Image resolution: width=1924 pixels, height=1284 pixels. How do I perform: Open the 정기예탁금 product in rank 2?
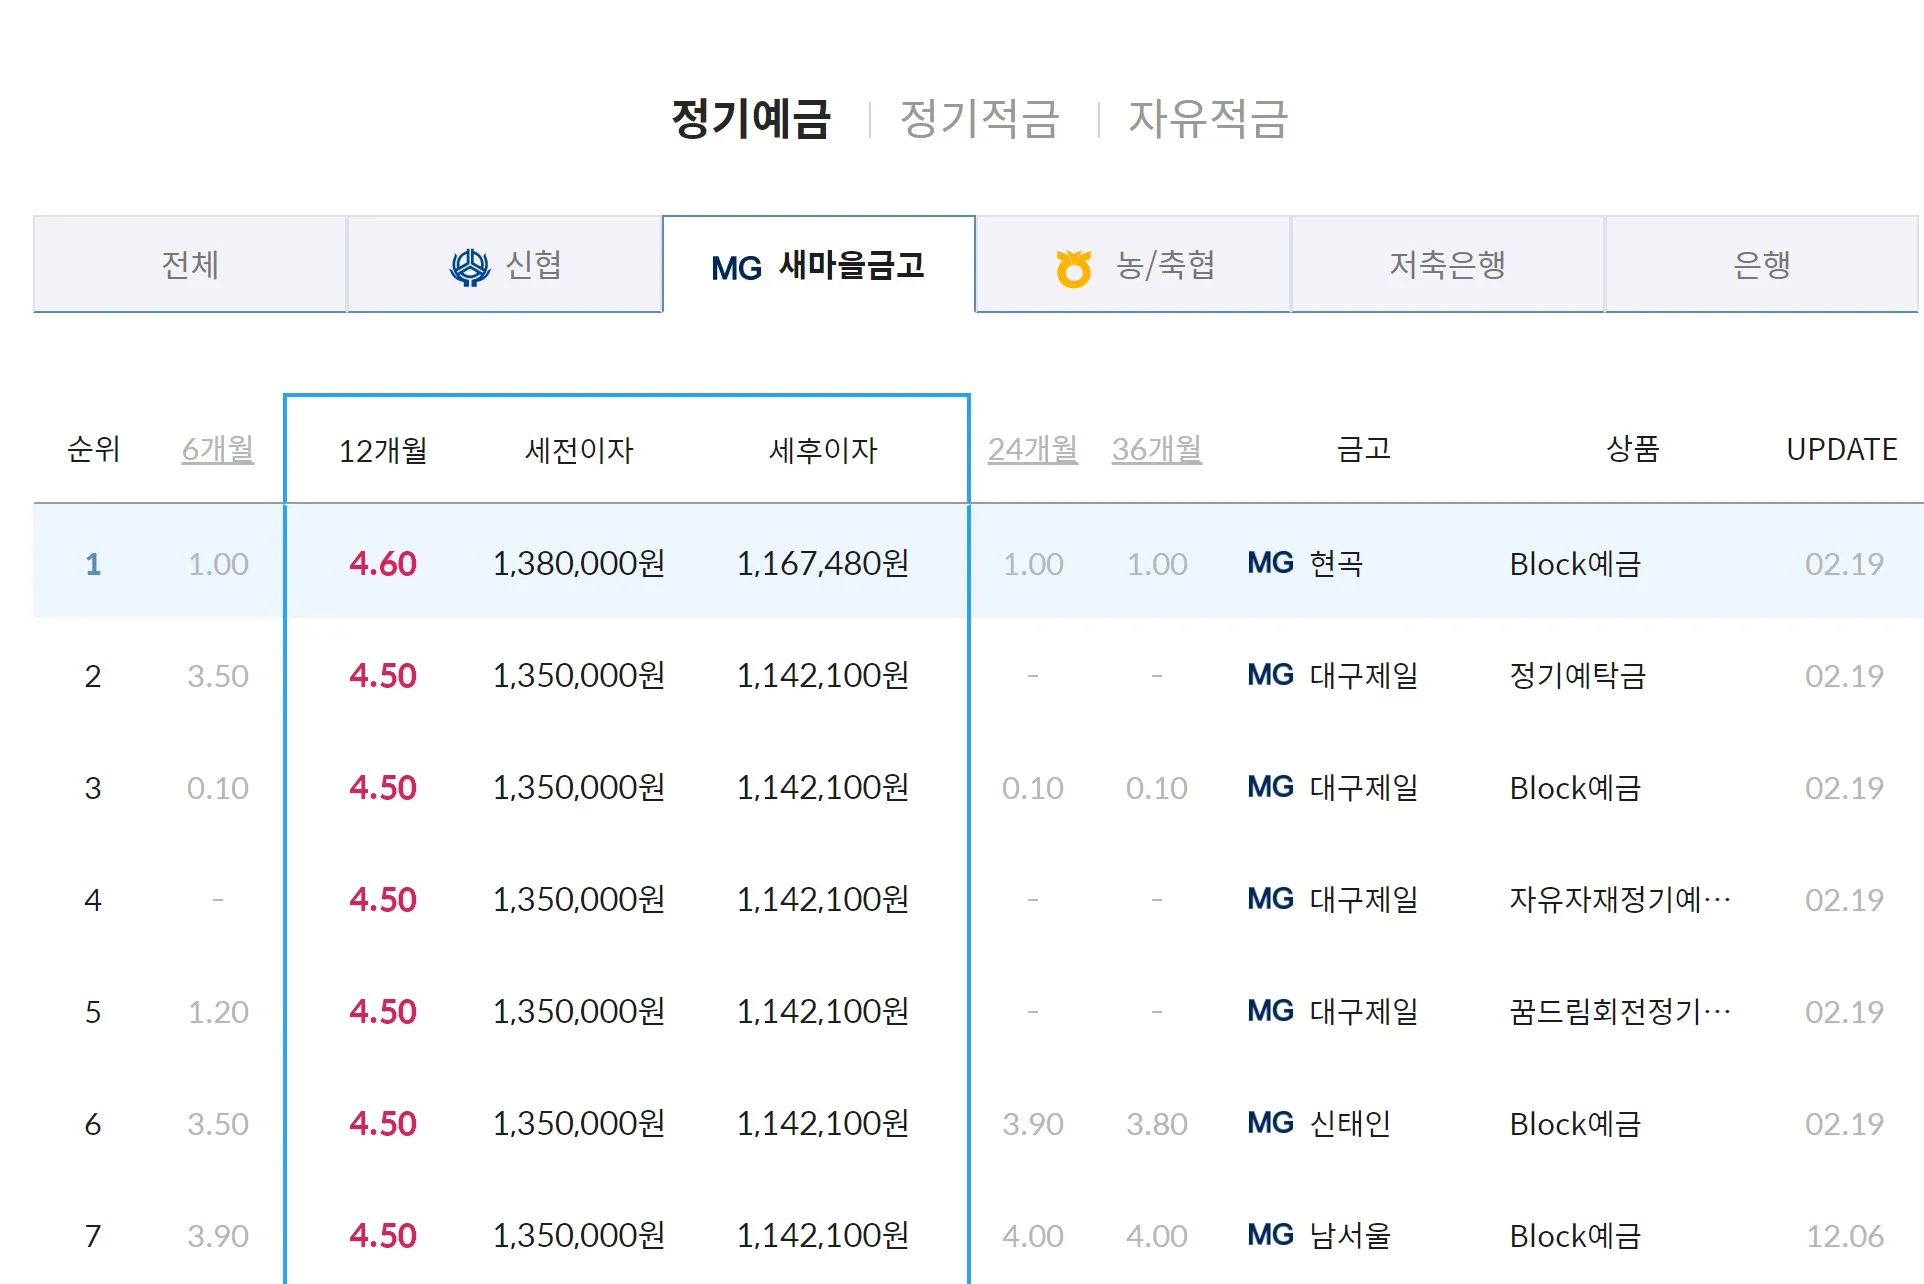tap(1577, 676)
